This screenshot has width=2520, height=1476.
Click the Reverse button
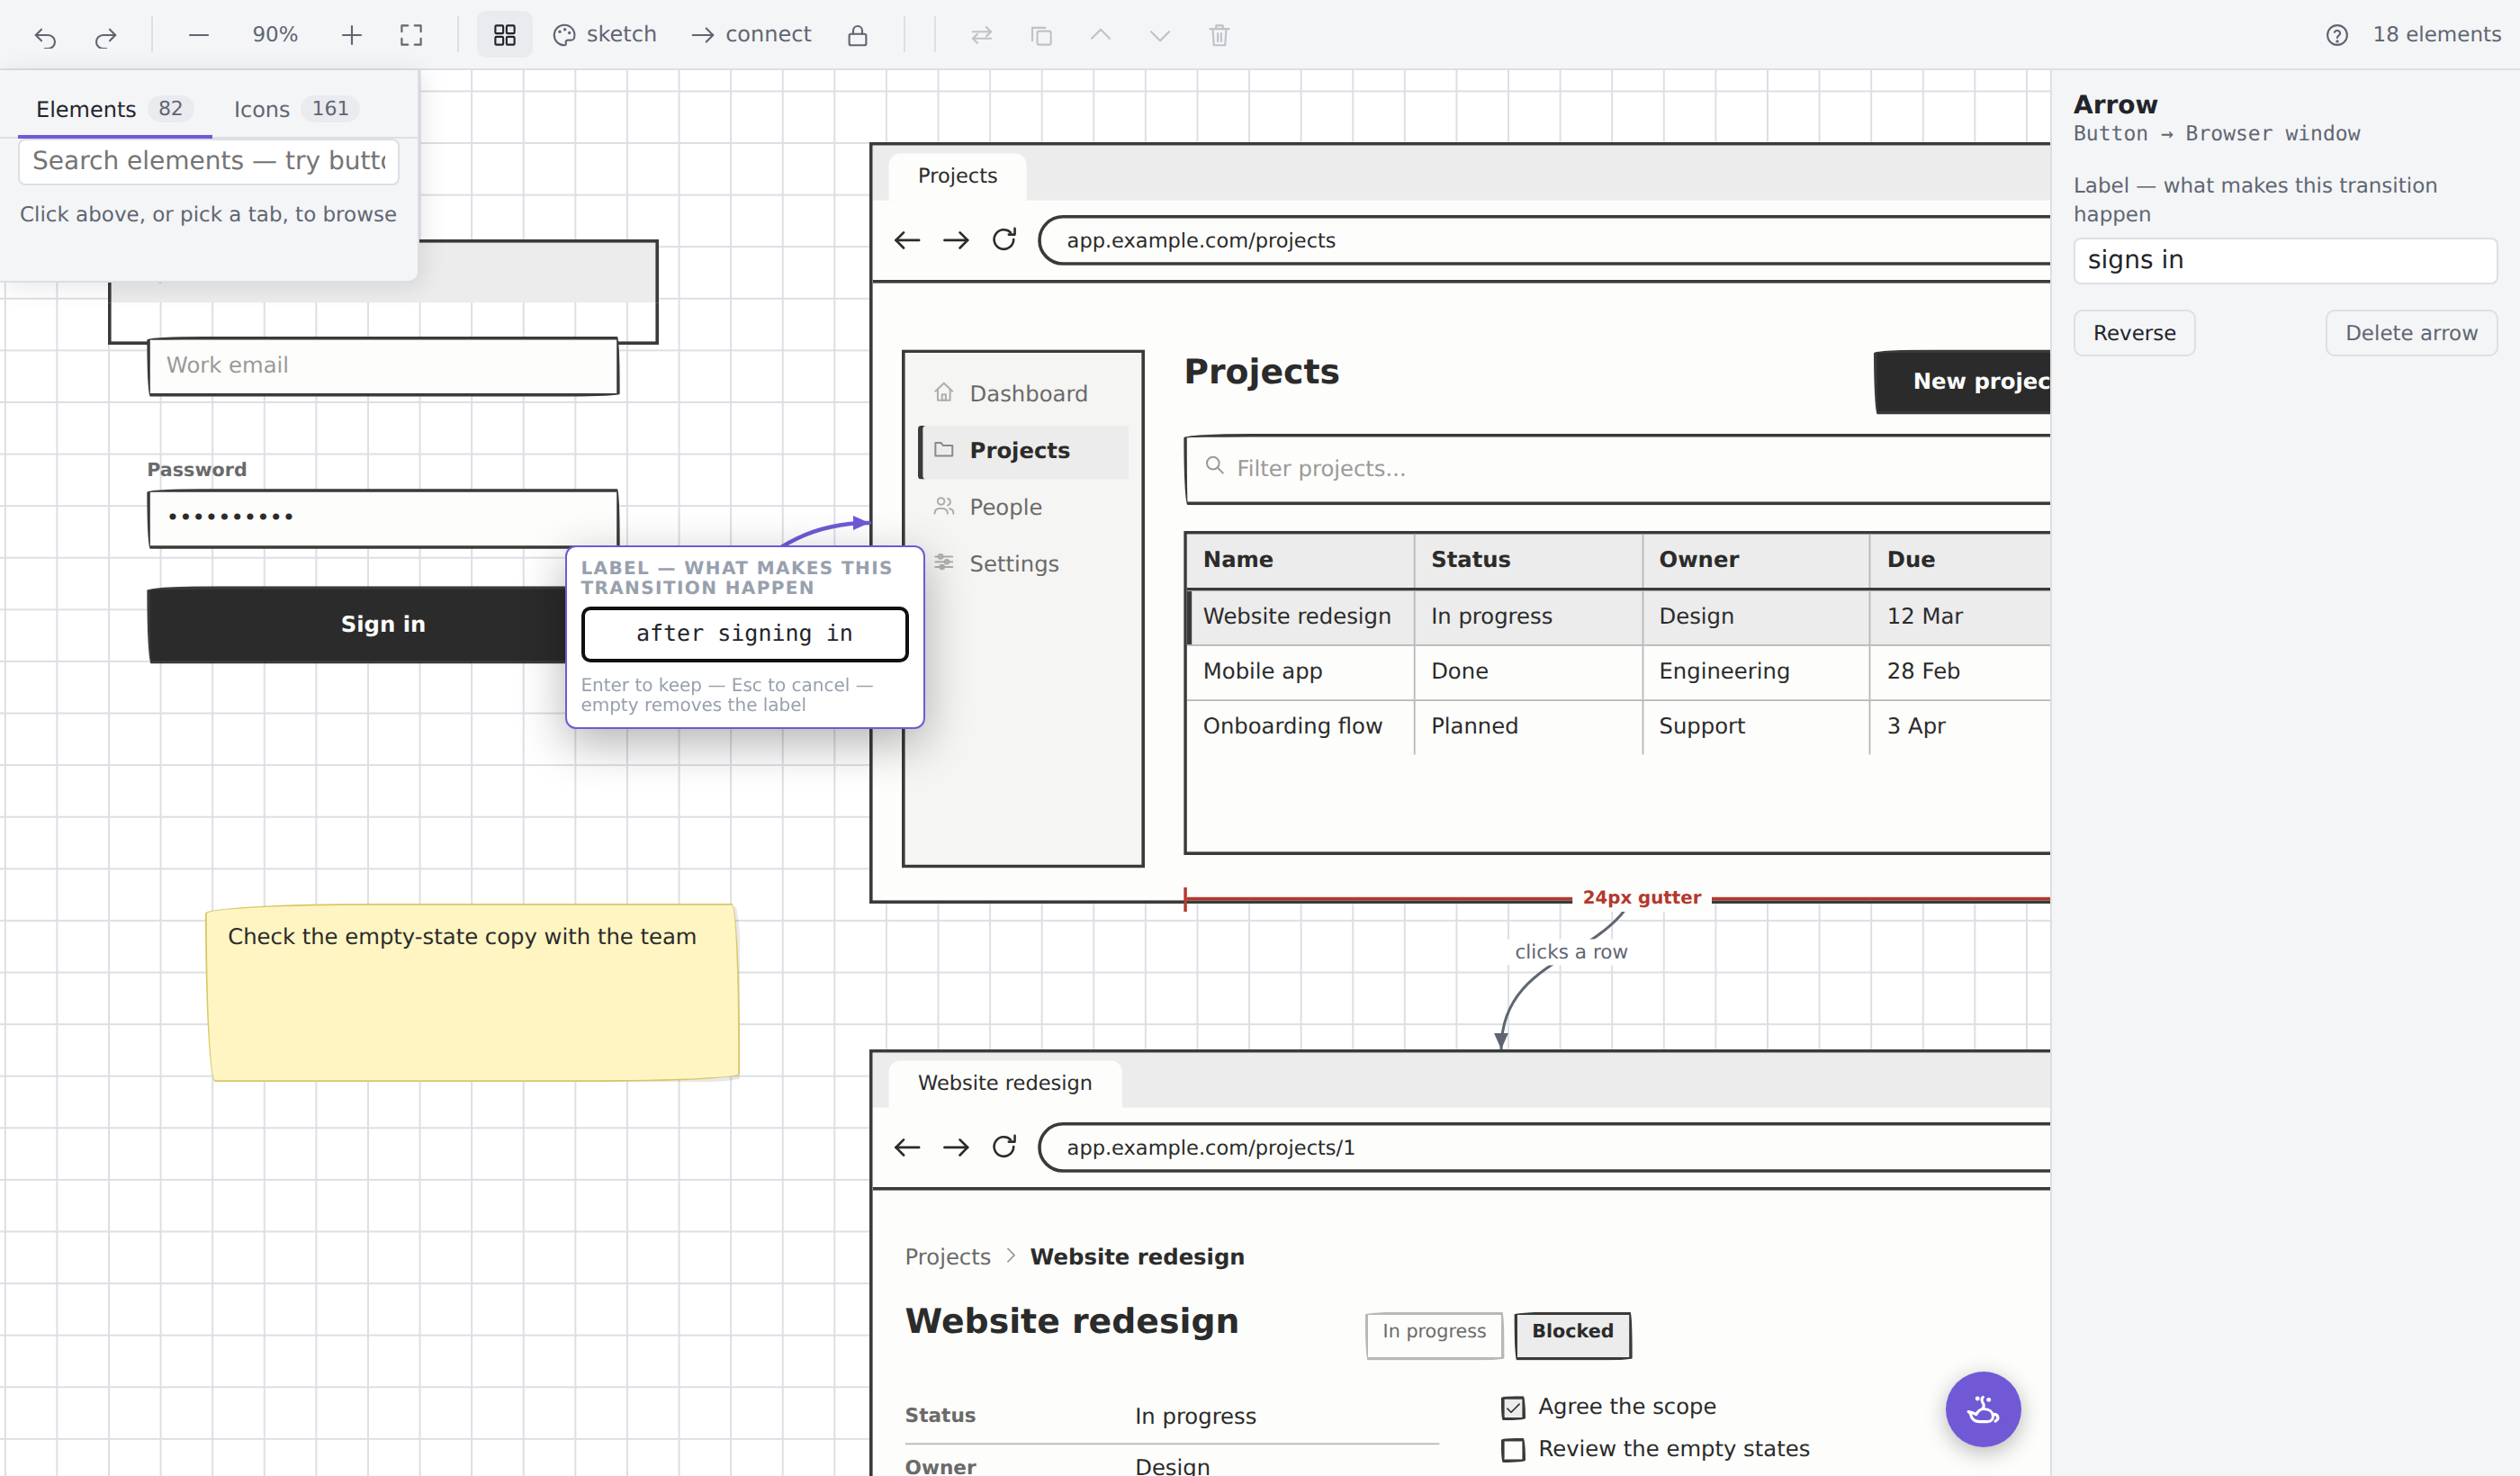(2134, 333)
